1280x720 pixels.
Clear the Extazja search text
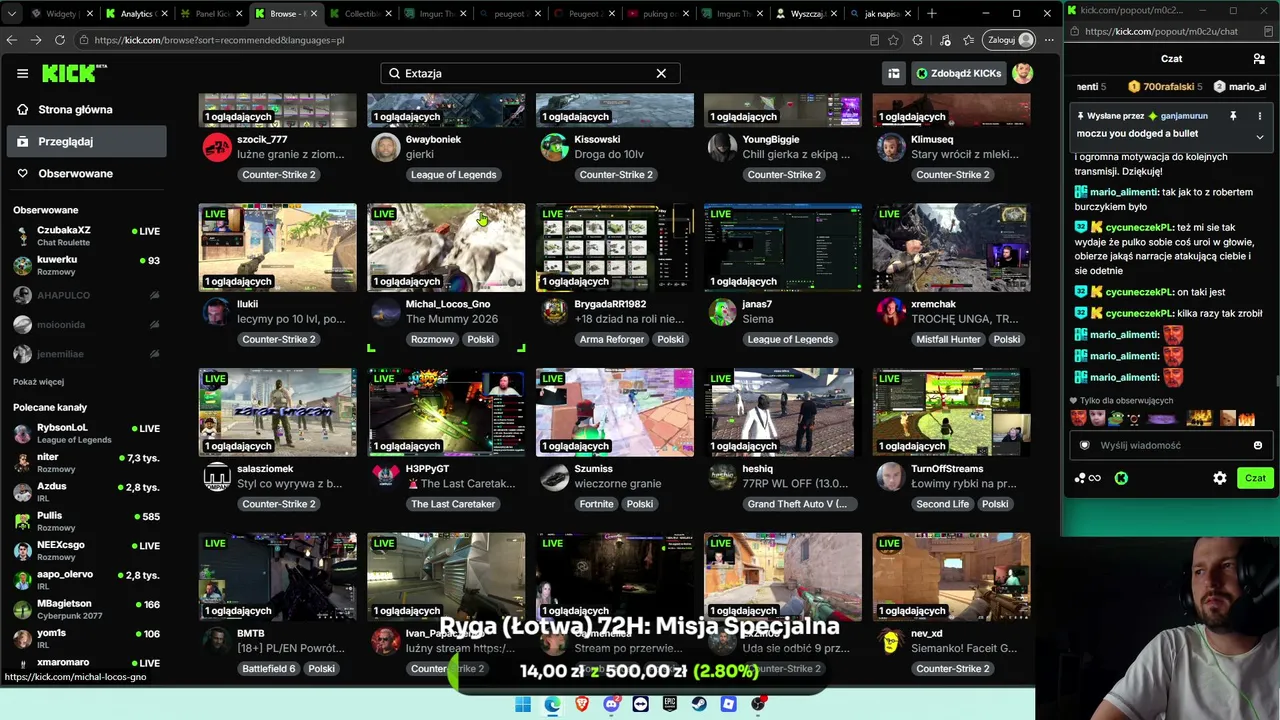pyautogui.click(x=661, y=73)
